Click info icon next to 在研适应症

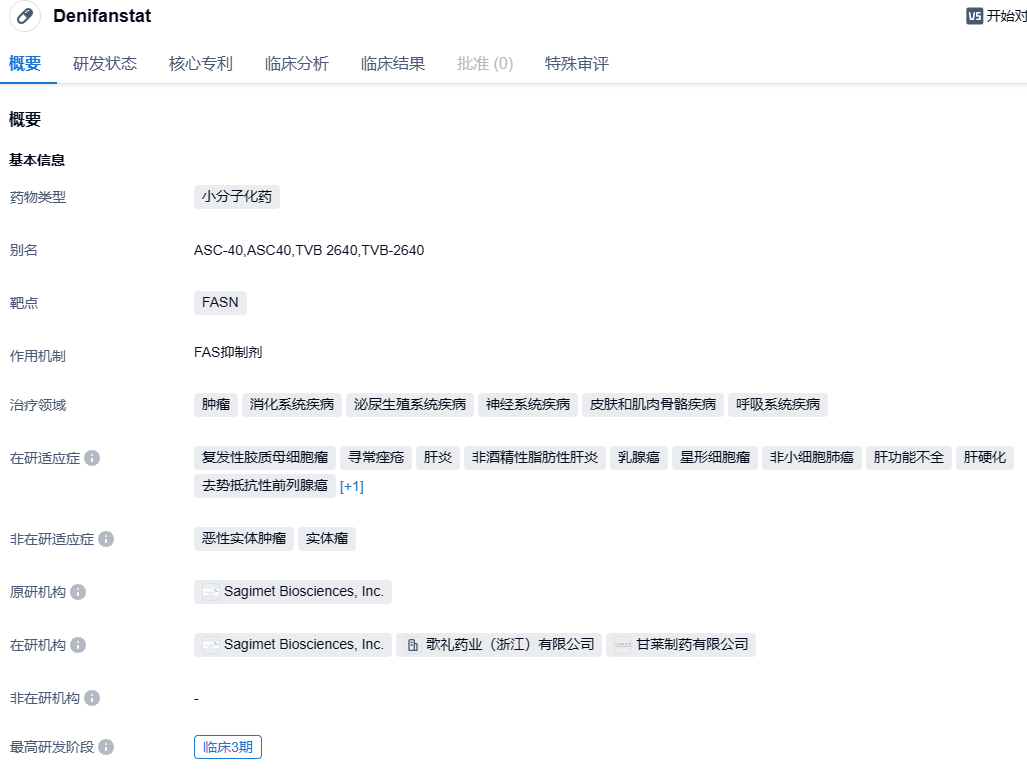pyautogui.click(x=92, y=458)
